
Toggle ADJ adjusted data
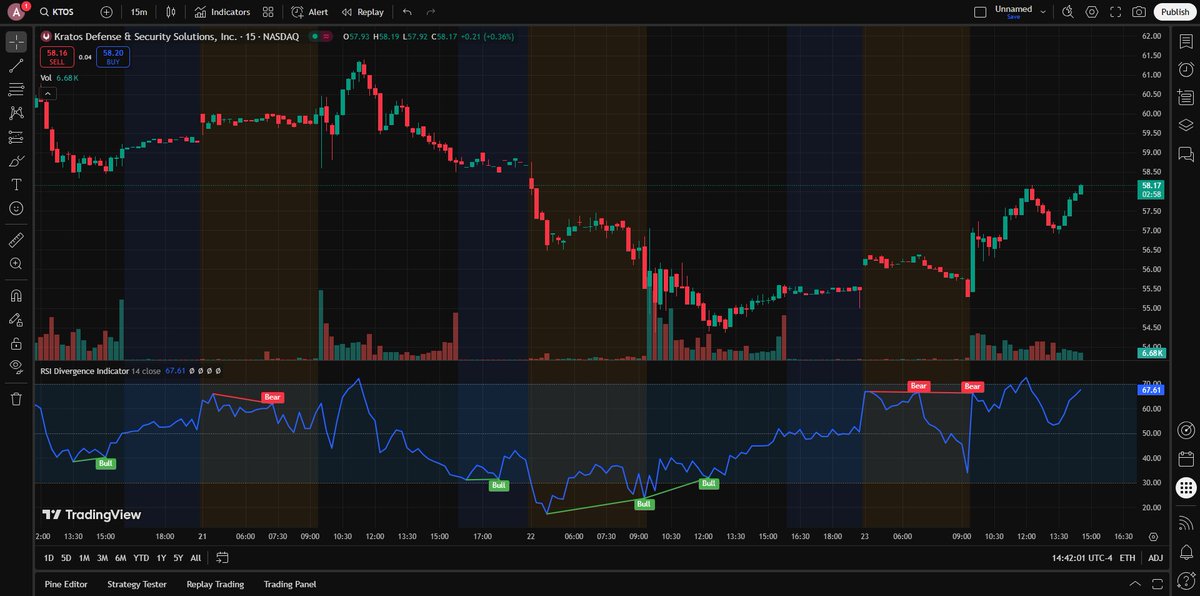[1155, 558]
